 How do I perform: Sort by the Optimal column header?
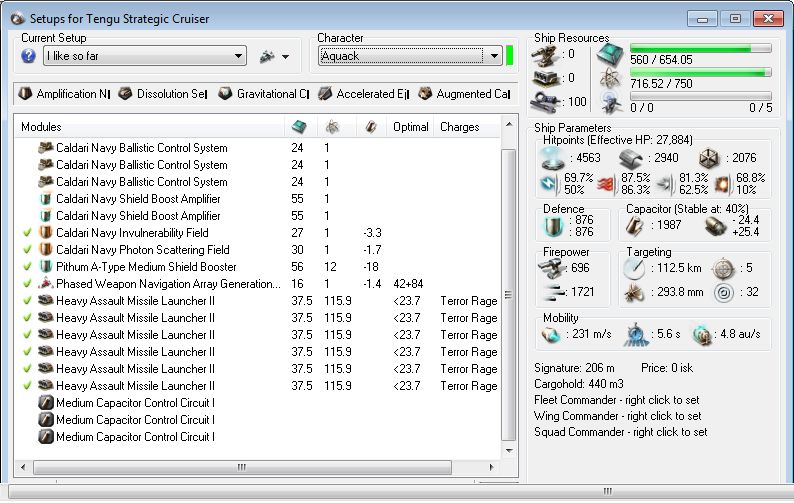410,127
